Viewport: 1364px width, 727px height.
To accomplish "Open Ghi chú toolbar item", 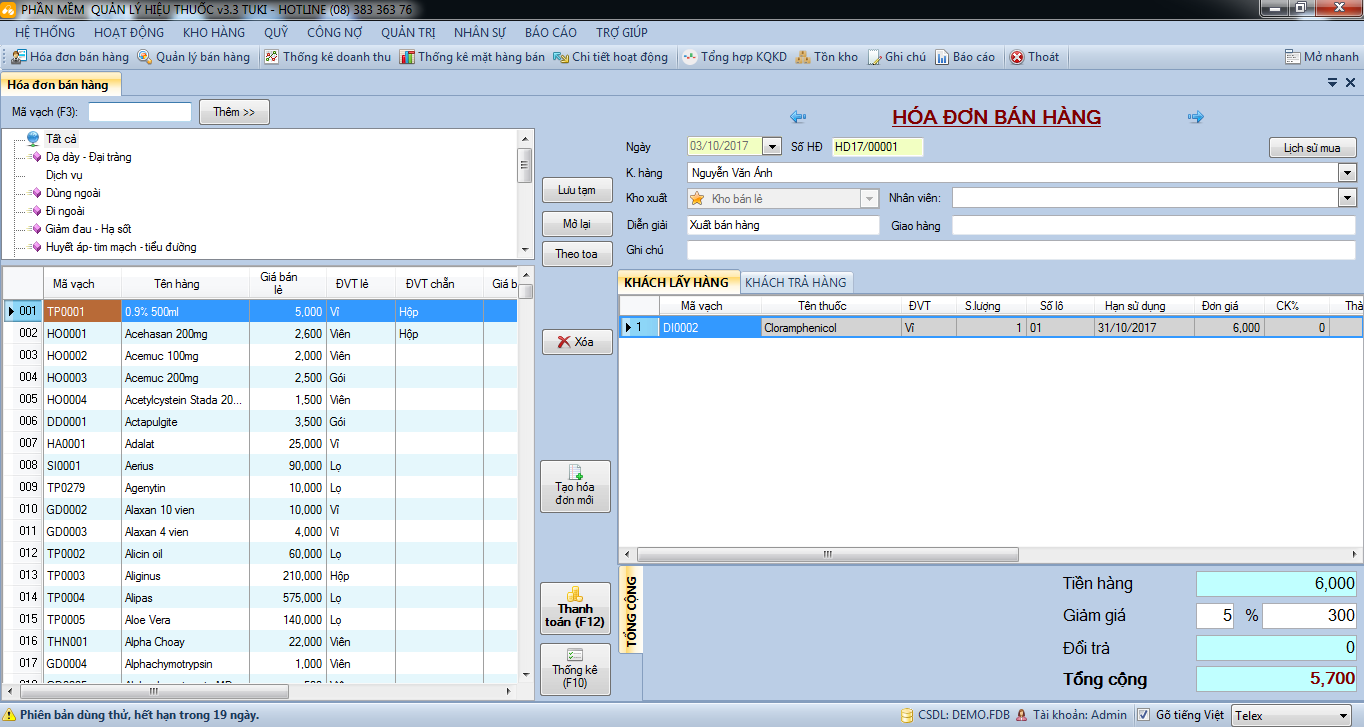I will 896,57.
